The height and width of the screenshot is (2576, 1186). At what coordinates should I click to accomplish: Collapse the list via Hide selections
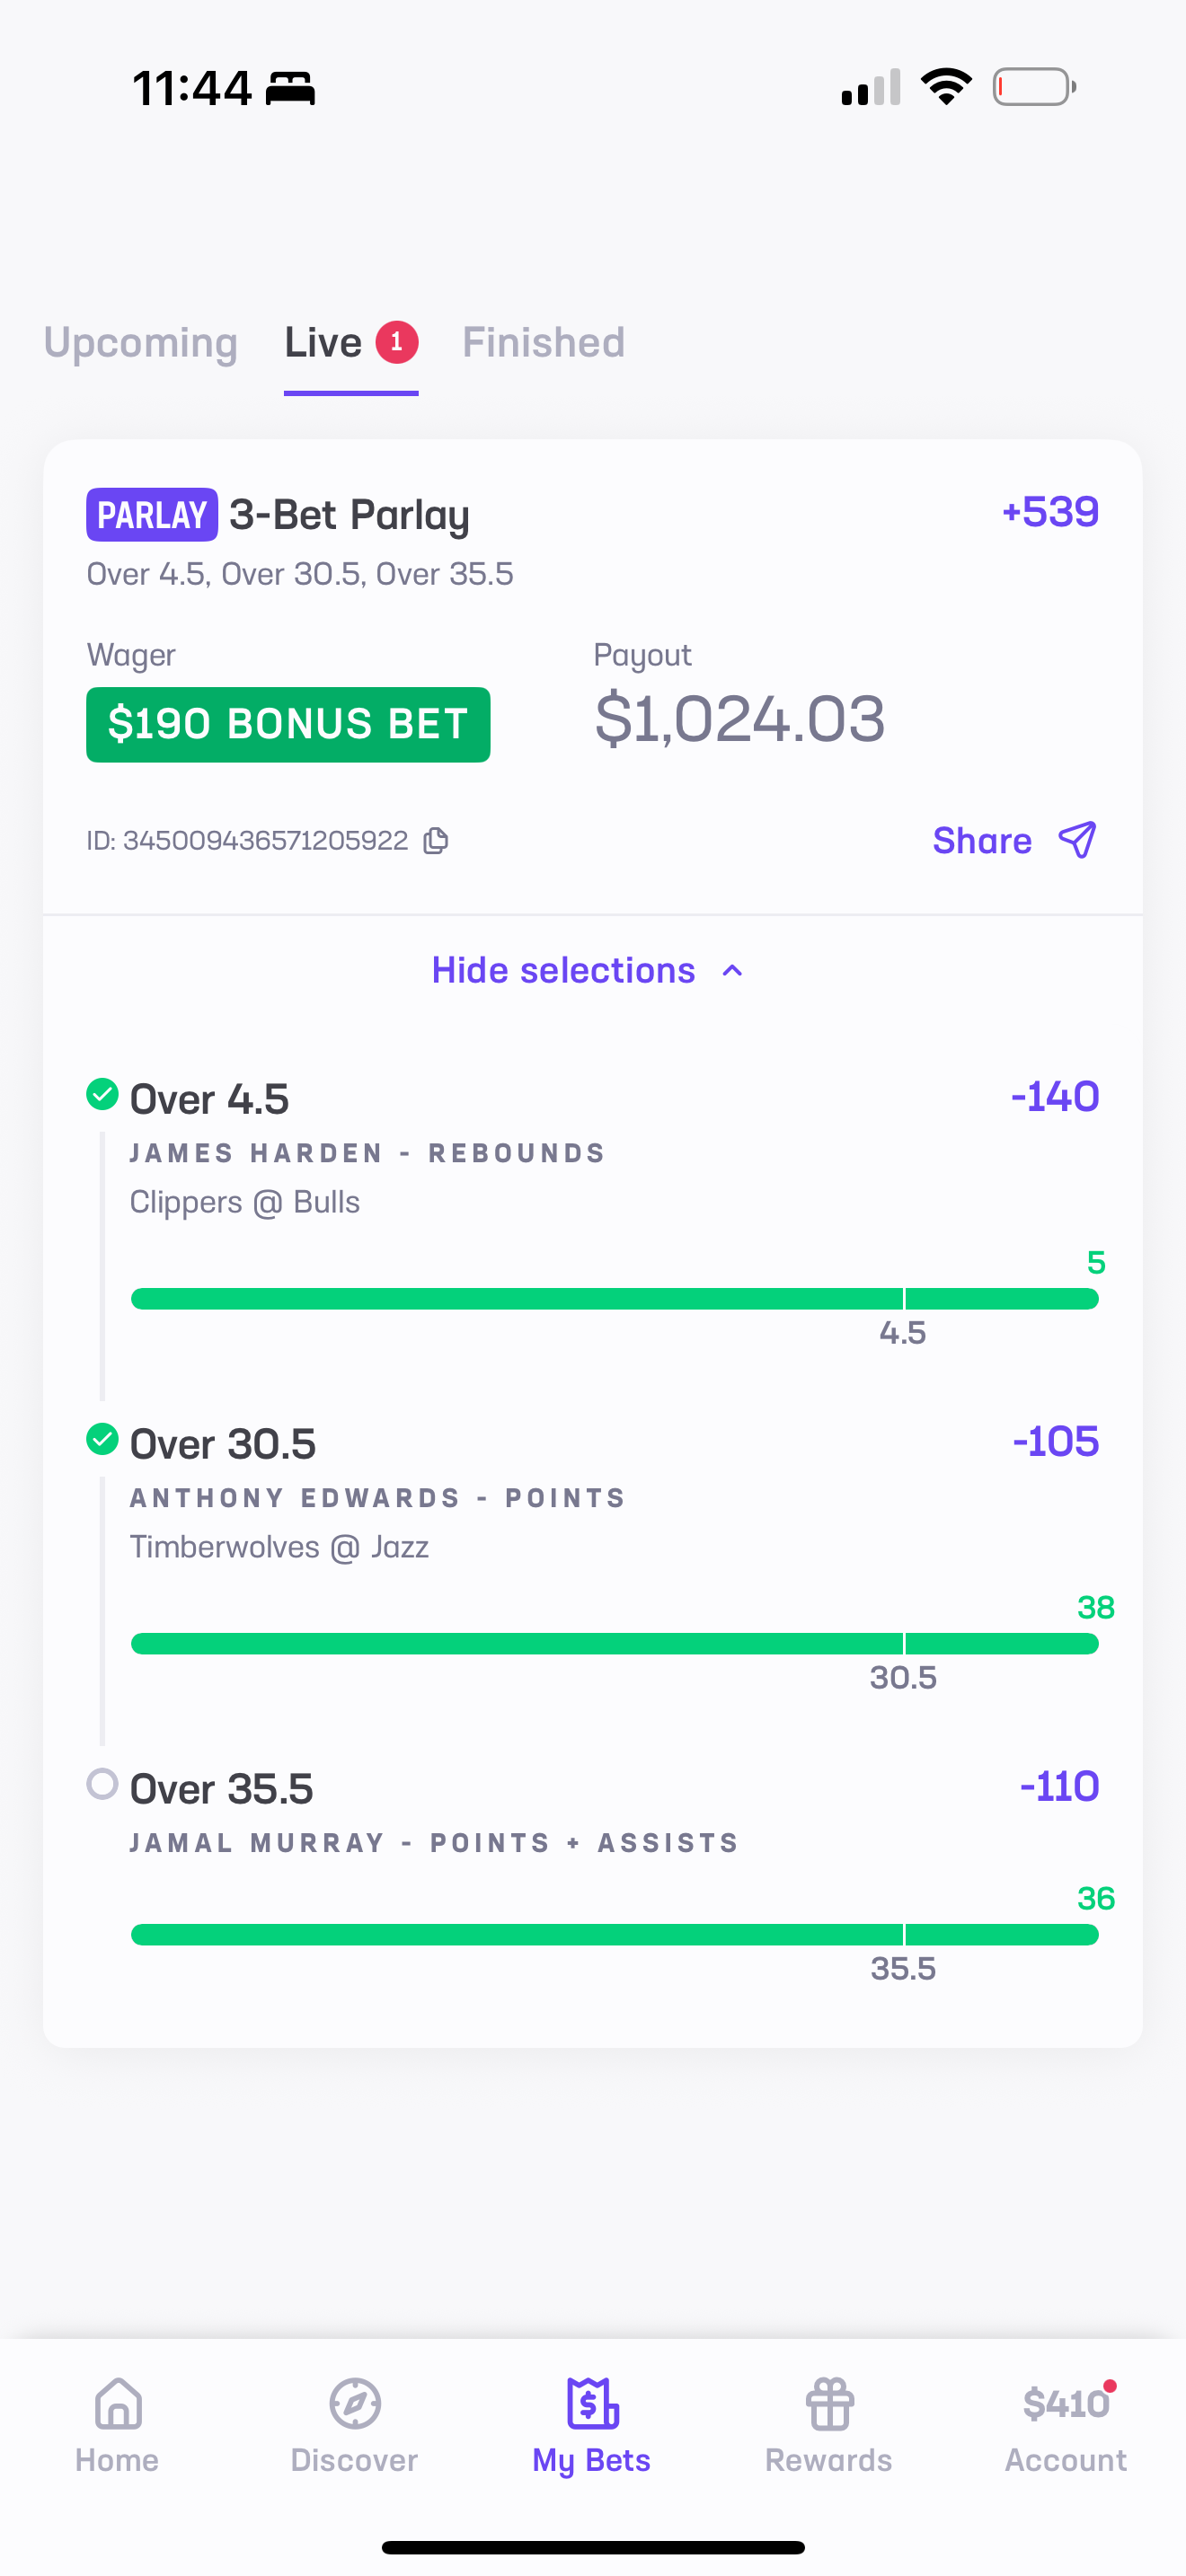click(563, 971)
